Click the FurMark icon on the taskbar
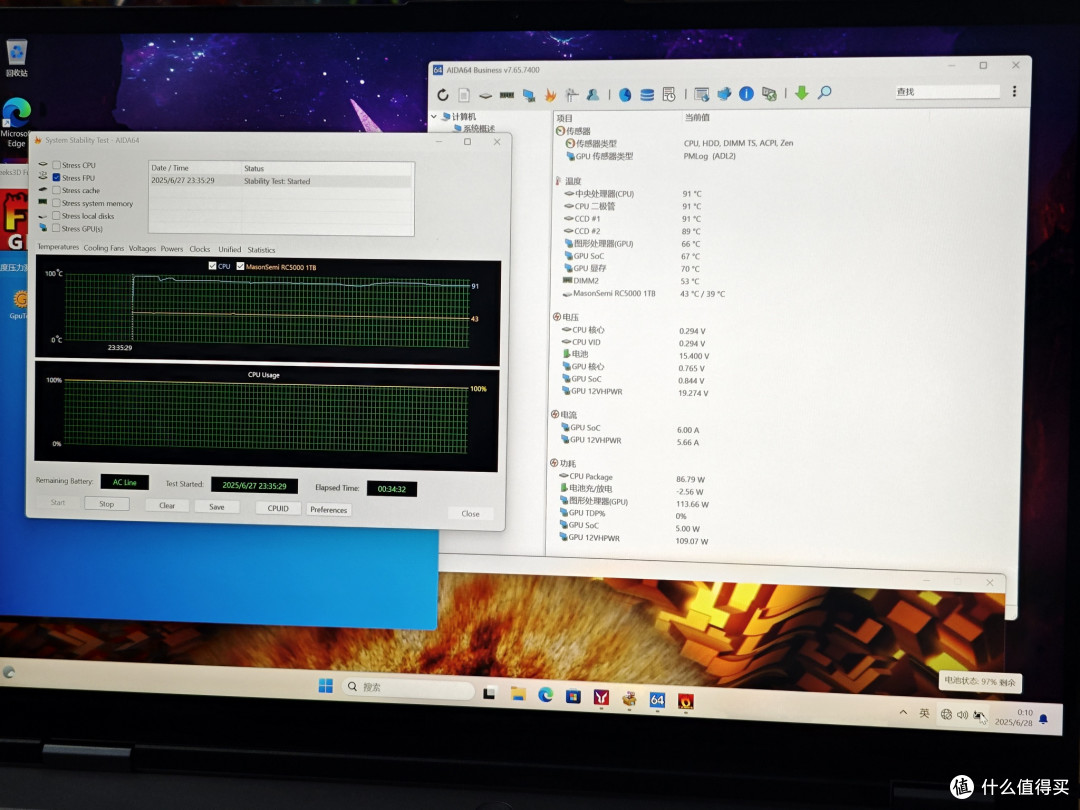Screen dimensions: 1080x810 coord(685,701)
